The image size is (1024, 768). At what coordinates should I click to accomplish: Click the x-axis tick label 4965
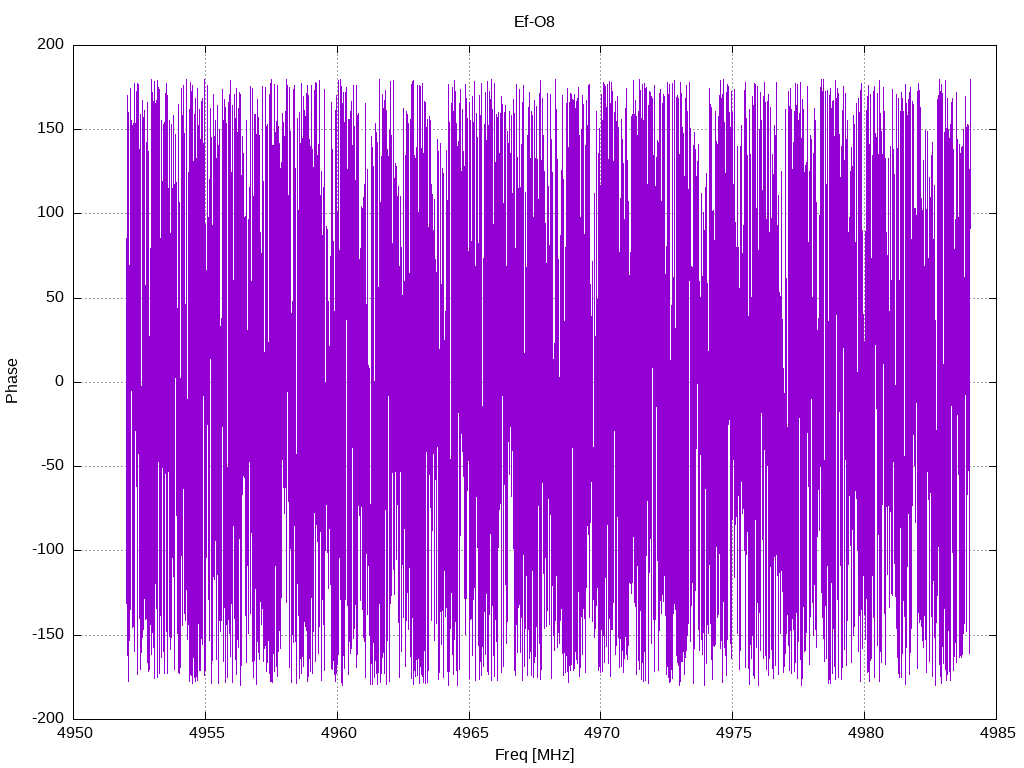point(470,733)
